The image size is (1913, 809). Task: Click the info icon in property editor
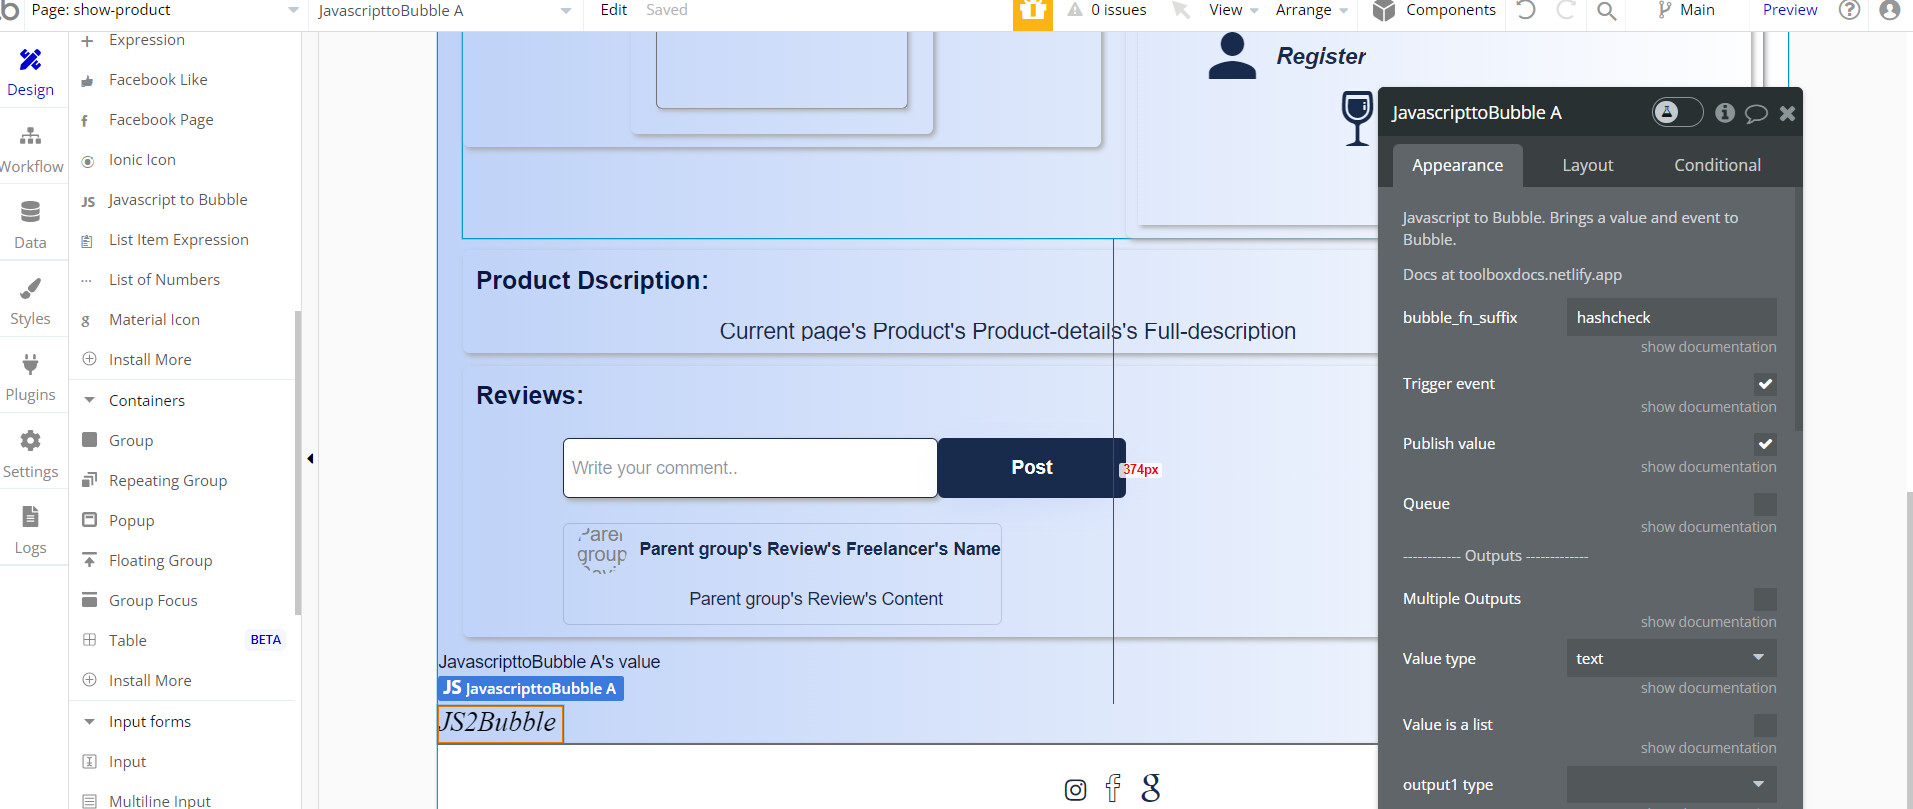[1725, 113]
